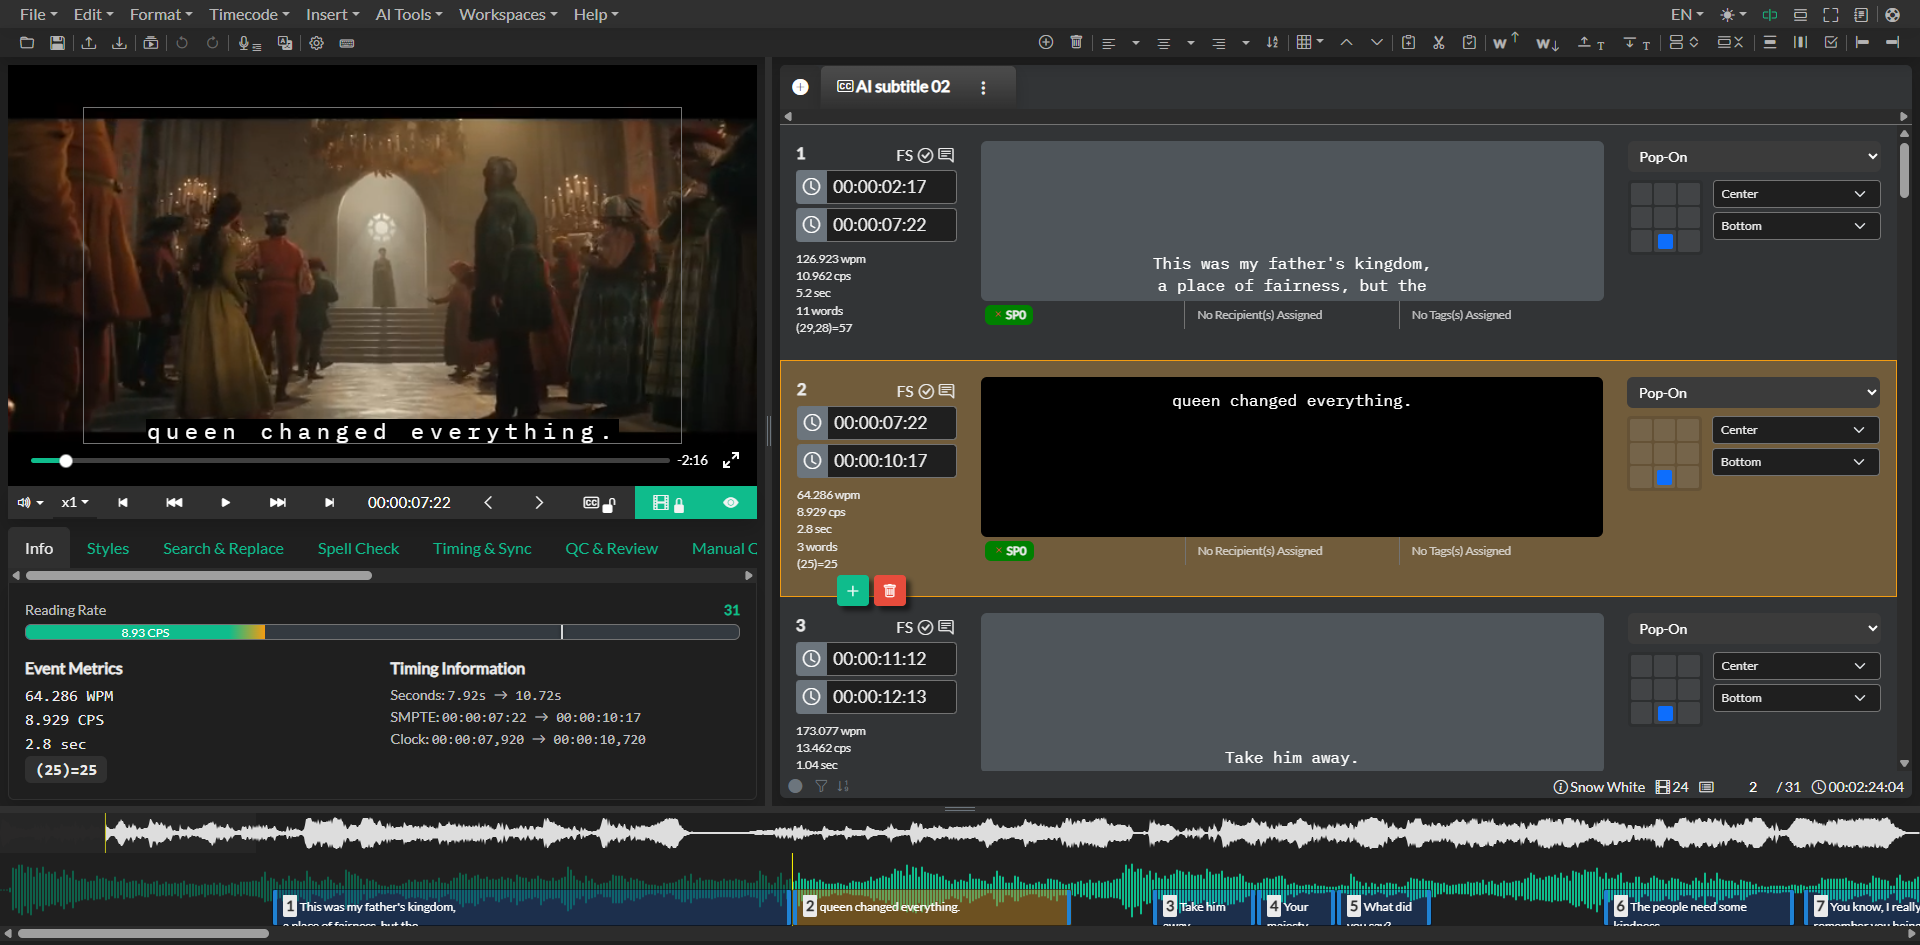
Task: Open the Timecode menu
Action: point(249,15)
